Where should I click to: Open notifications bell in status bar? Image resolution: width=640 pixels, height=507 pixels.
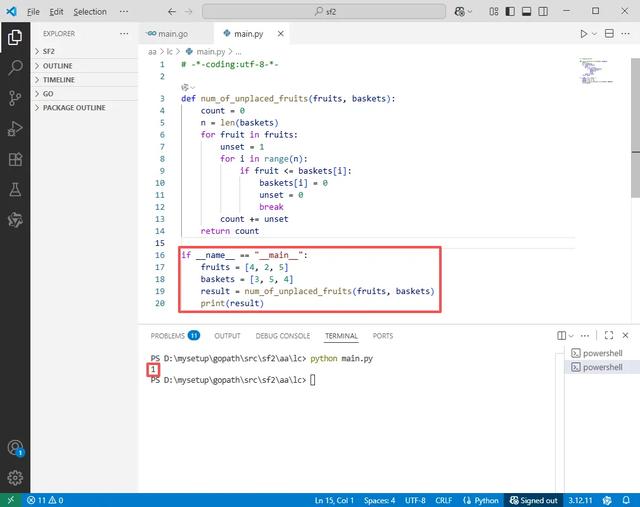point(626,500)
